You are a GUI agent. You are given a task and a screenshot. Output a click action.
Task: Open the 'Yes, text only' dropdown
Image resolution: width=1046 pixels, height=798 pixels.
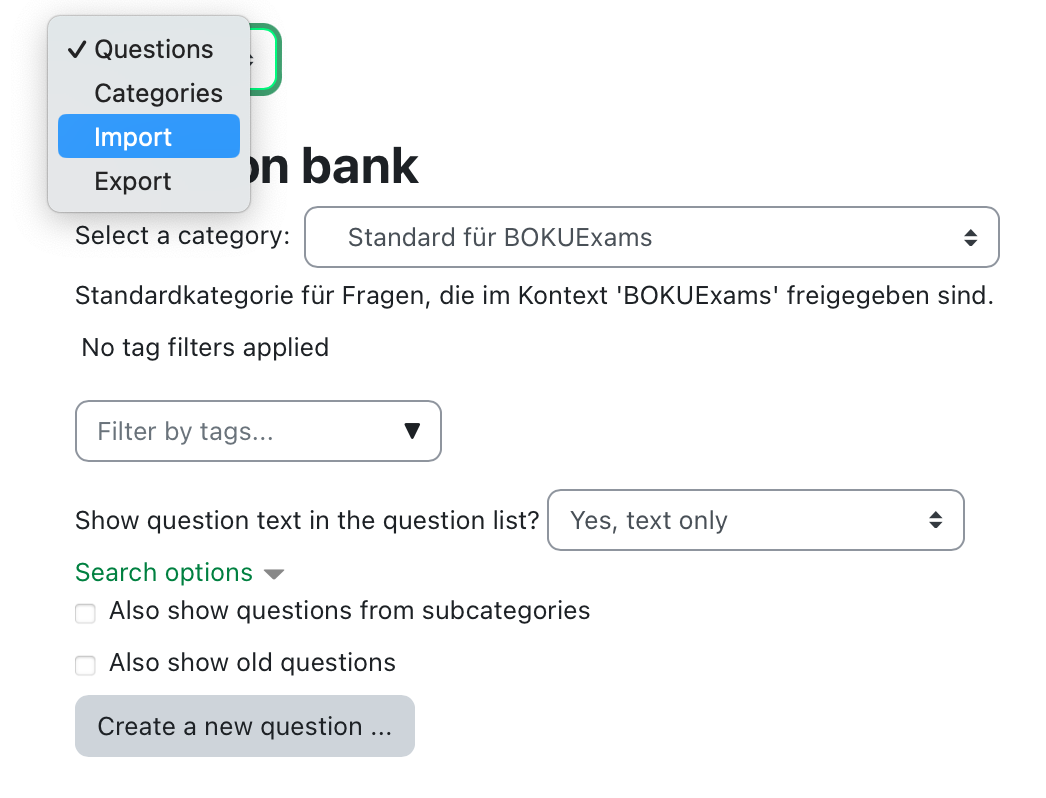pyautogui.click(x=755, y=520)
